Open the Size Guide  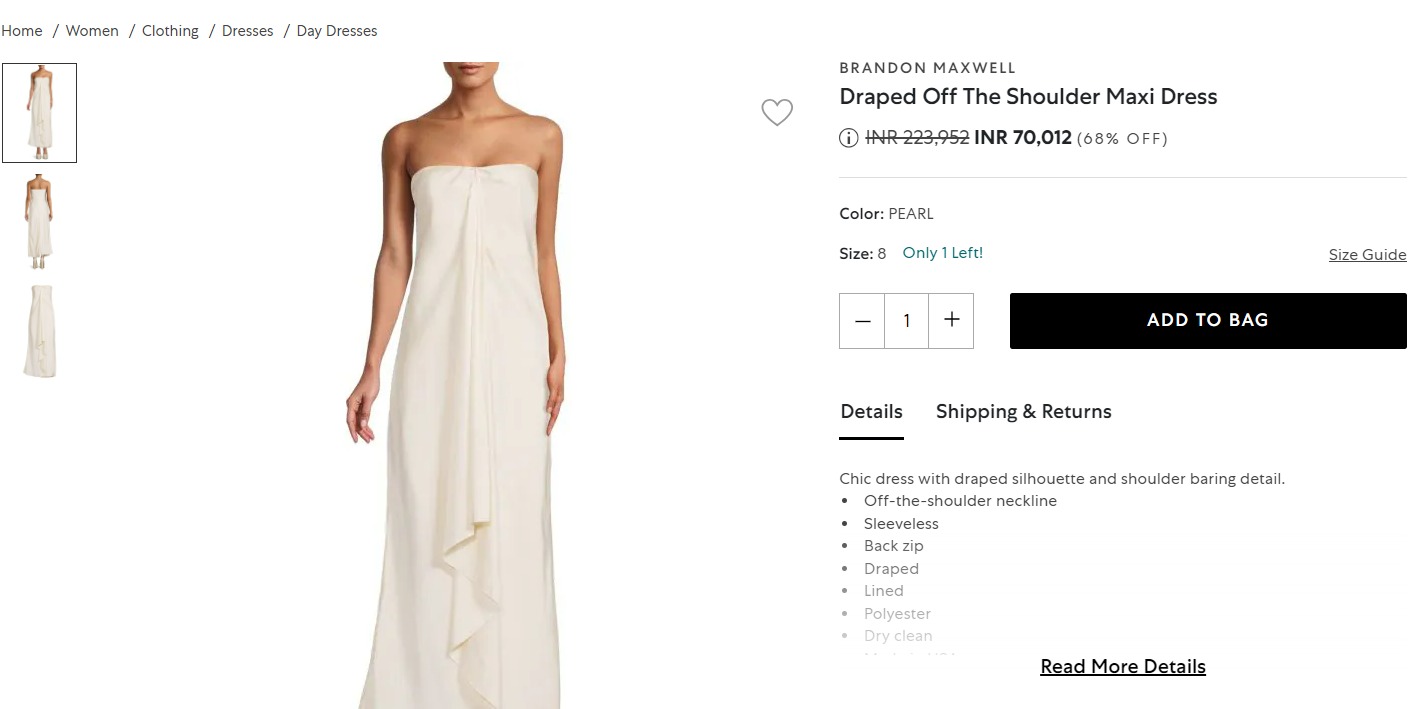click(1367, 254)
